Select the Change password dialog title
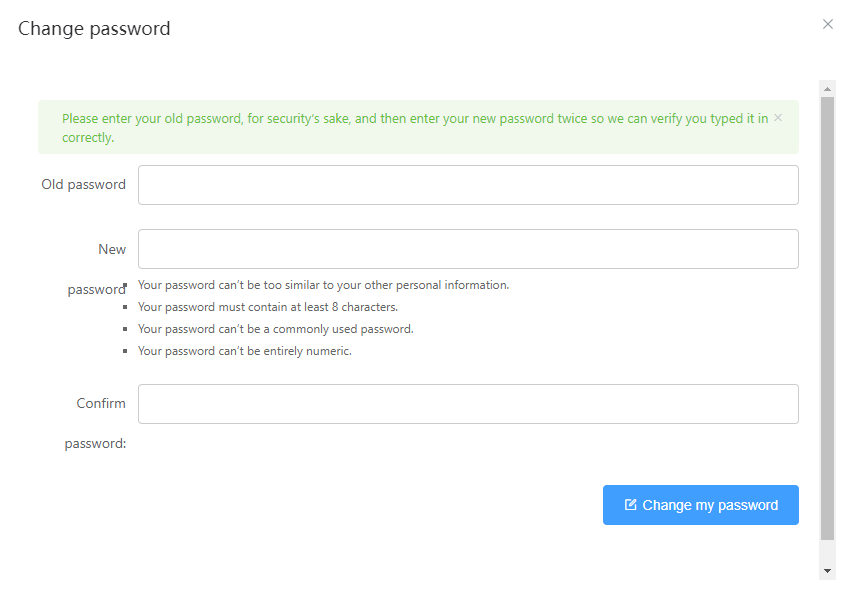Viewport: 852px width, 592px height. pyautogui.click(x=93, y=29)
